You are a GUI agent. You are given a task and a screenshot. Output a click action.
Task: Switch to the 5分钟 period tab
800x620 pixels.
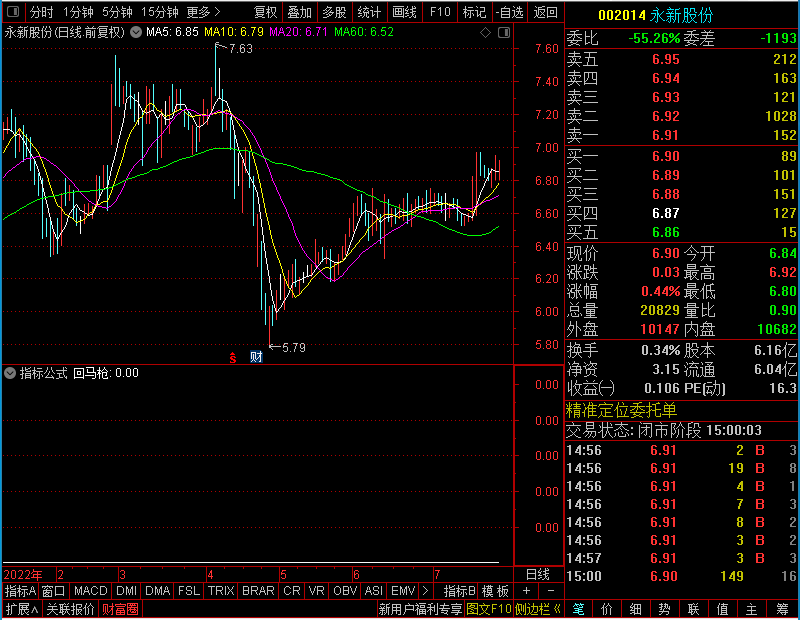[117, 12]
